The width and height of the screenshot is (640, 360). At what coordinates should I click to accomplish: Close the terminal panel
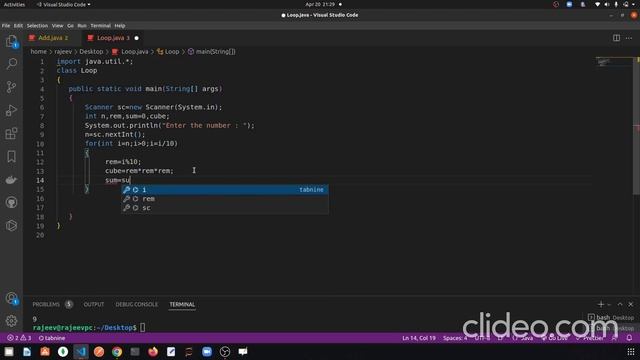[x=631, y=304]
